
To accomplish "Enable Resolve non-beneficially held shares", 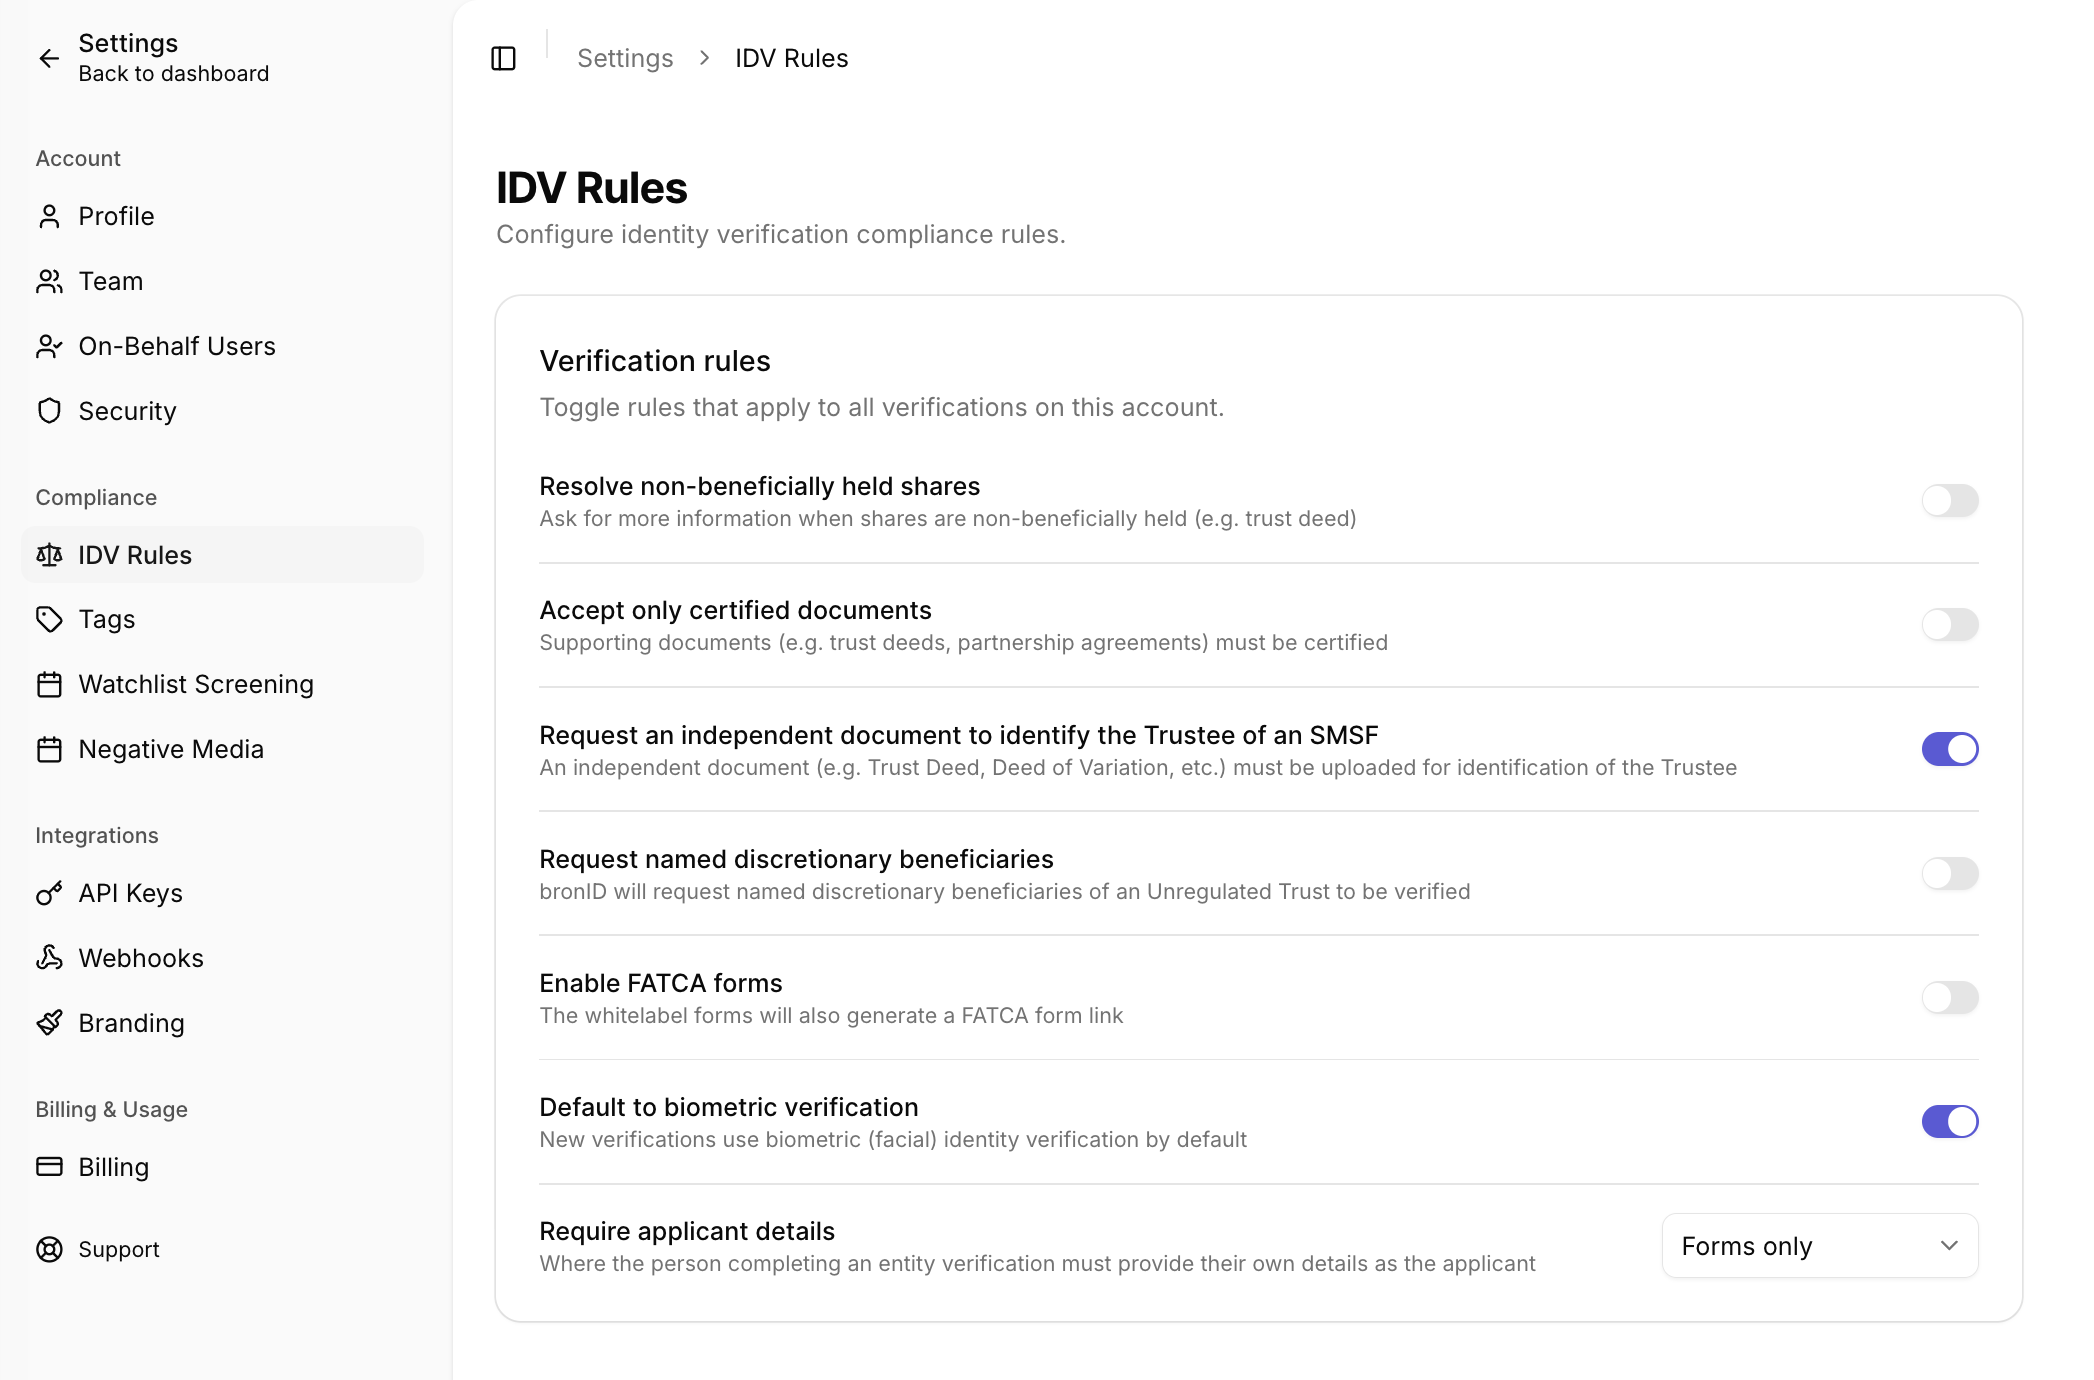I will tap(1949, 501).
